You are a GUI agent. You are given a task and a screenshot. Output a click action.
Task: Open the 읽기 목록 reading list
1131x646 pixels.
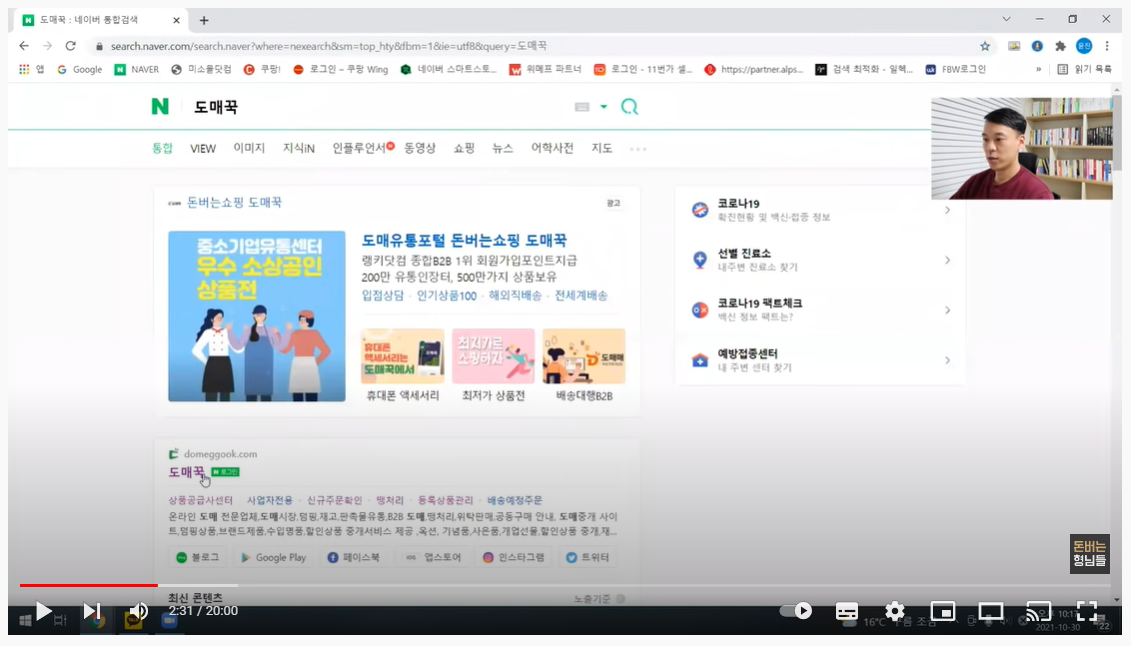click(x=1085, y=69)
